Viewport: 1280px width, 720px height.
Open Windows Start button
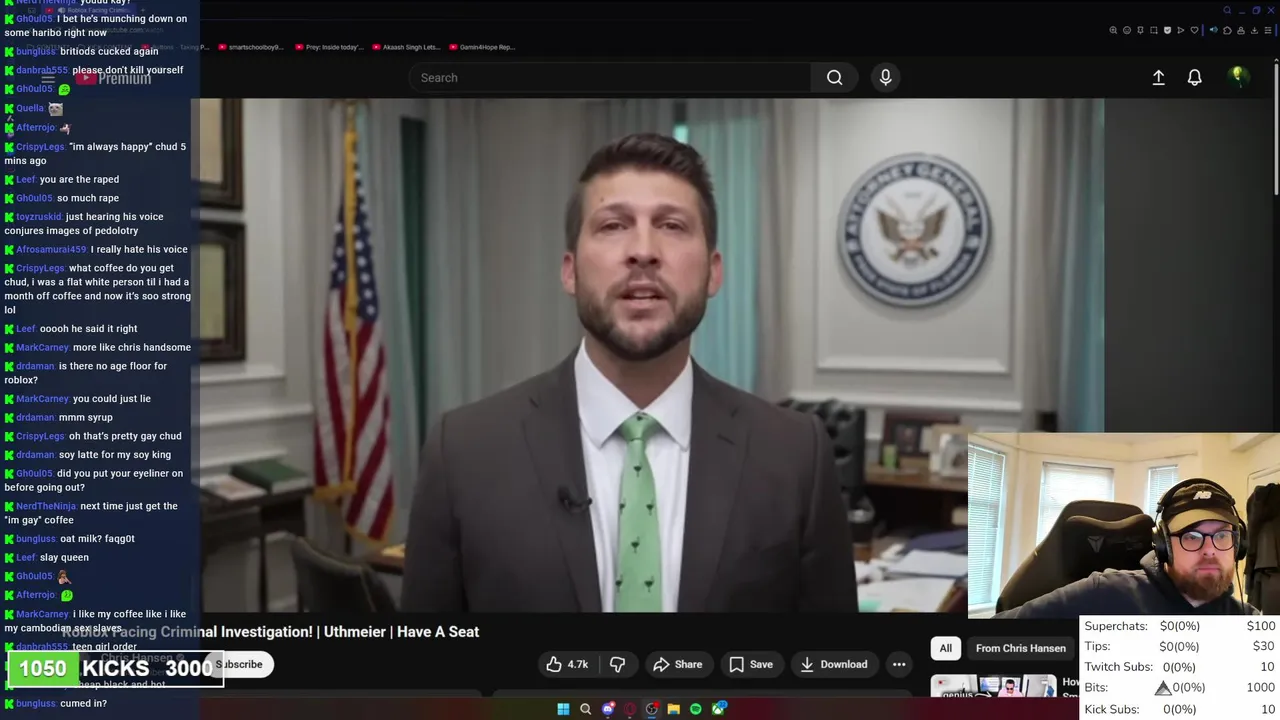[563, 709]
